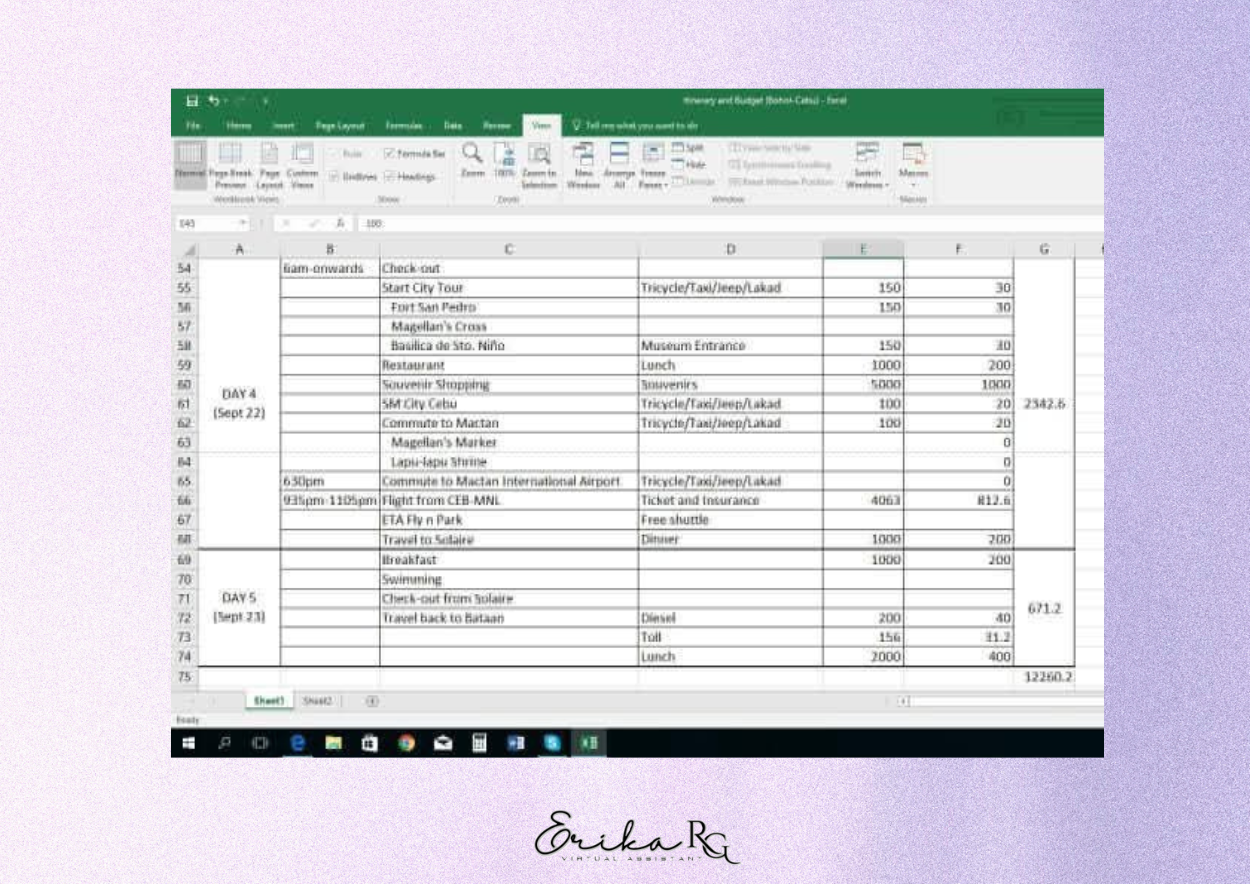Select column E header

click(x=863, y=248)
